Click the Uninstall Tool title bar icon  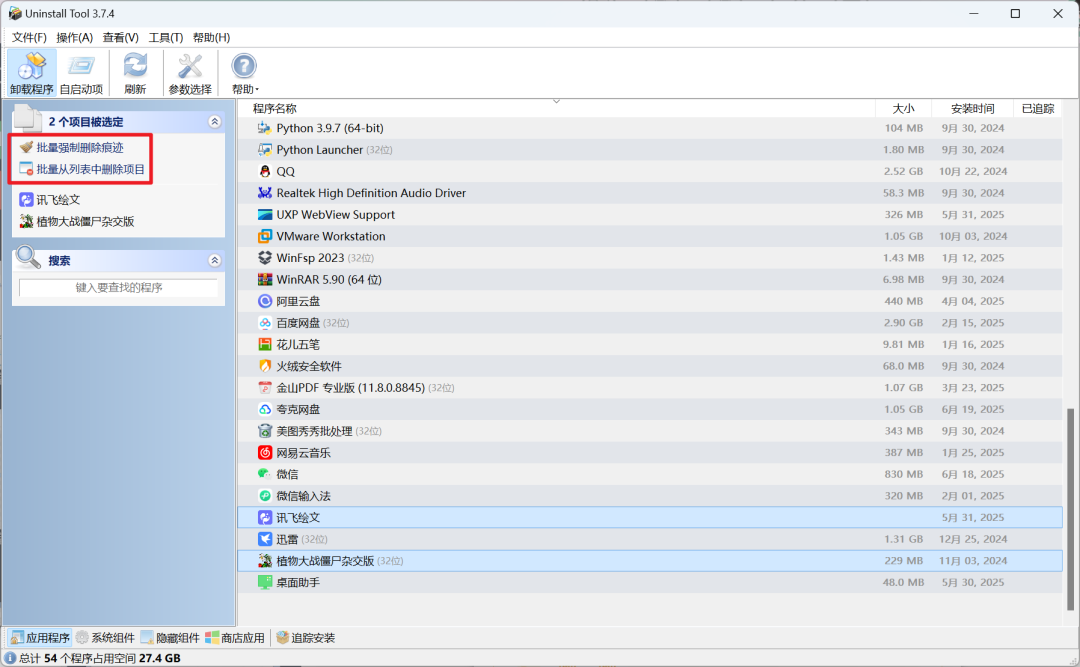14,14
